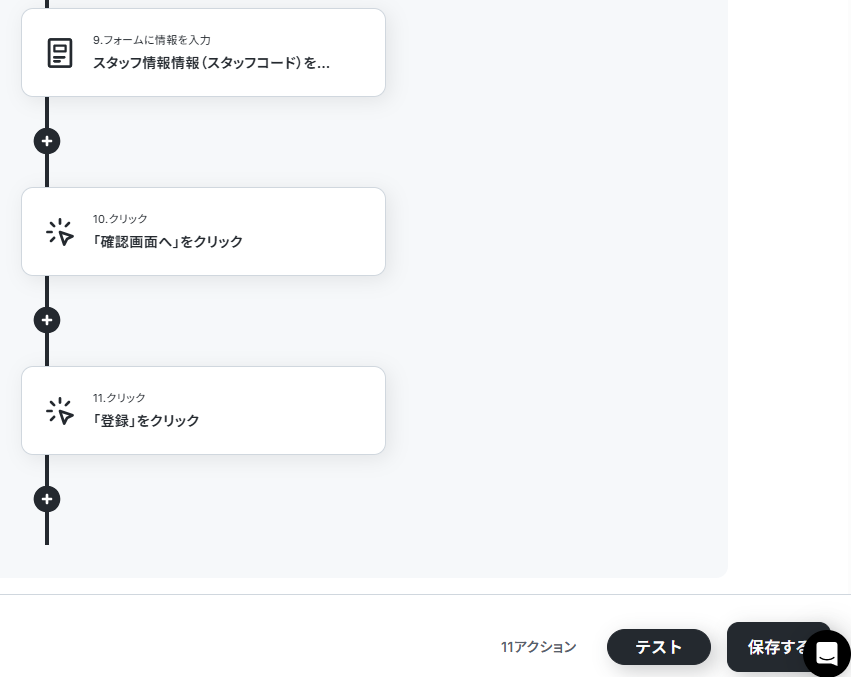Run the workflow with テスト button

coord(658,647)
